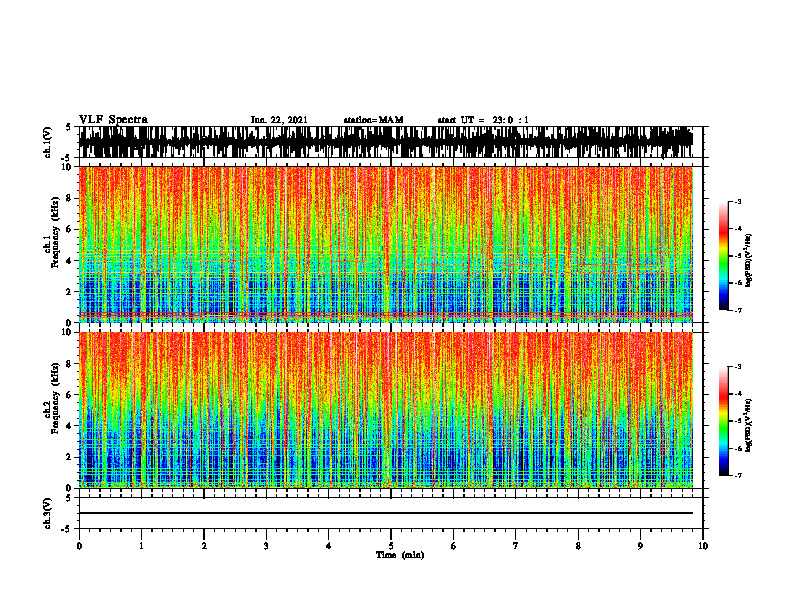Click tick label "2" on the time axis
Viewport: 792px width, 612px height.
coord(204,546)
